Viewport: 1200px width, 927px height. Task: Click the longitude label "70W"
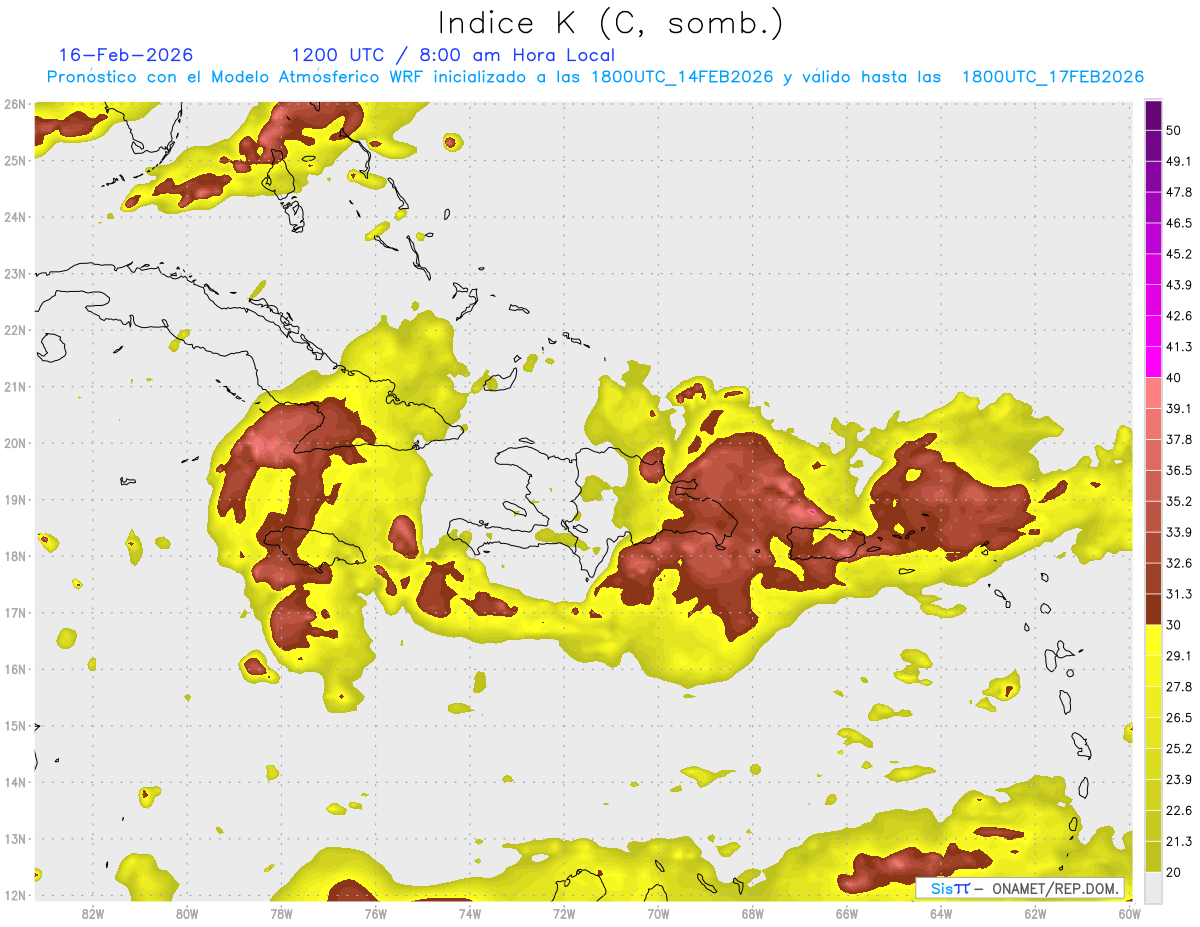[x=658, y=913]
